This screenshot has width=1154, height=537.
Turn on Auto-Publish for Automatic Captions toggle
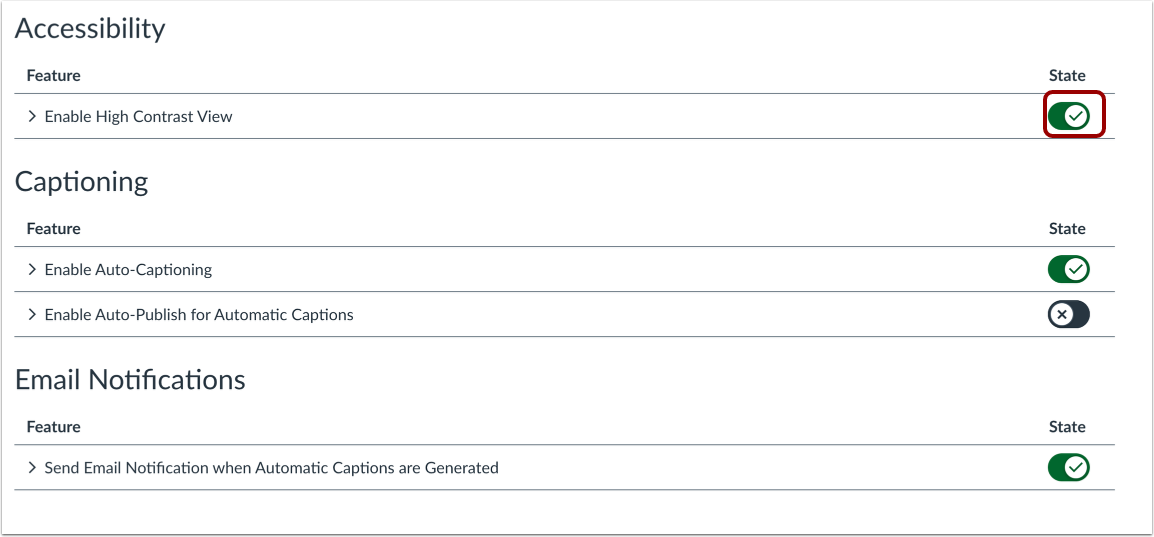(x=1068, y=315)
